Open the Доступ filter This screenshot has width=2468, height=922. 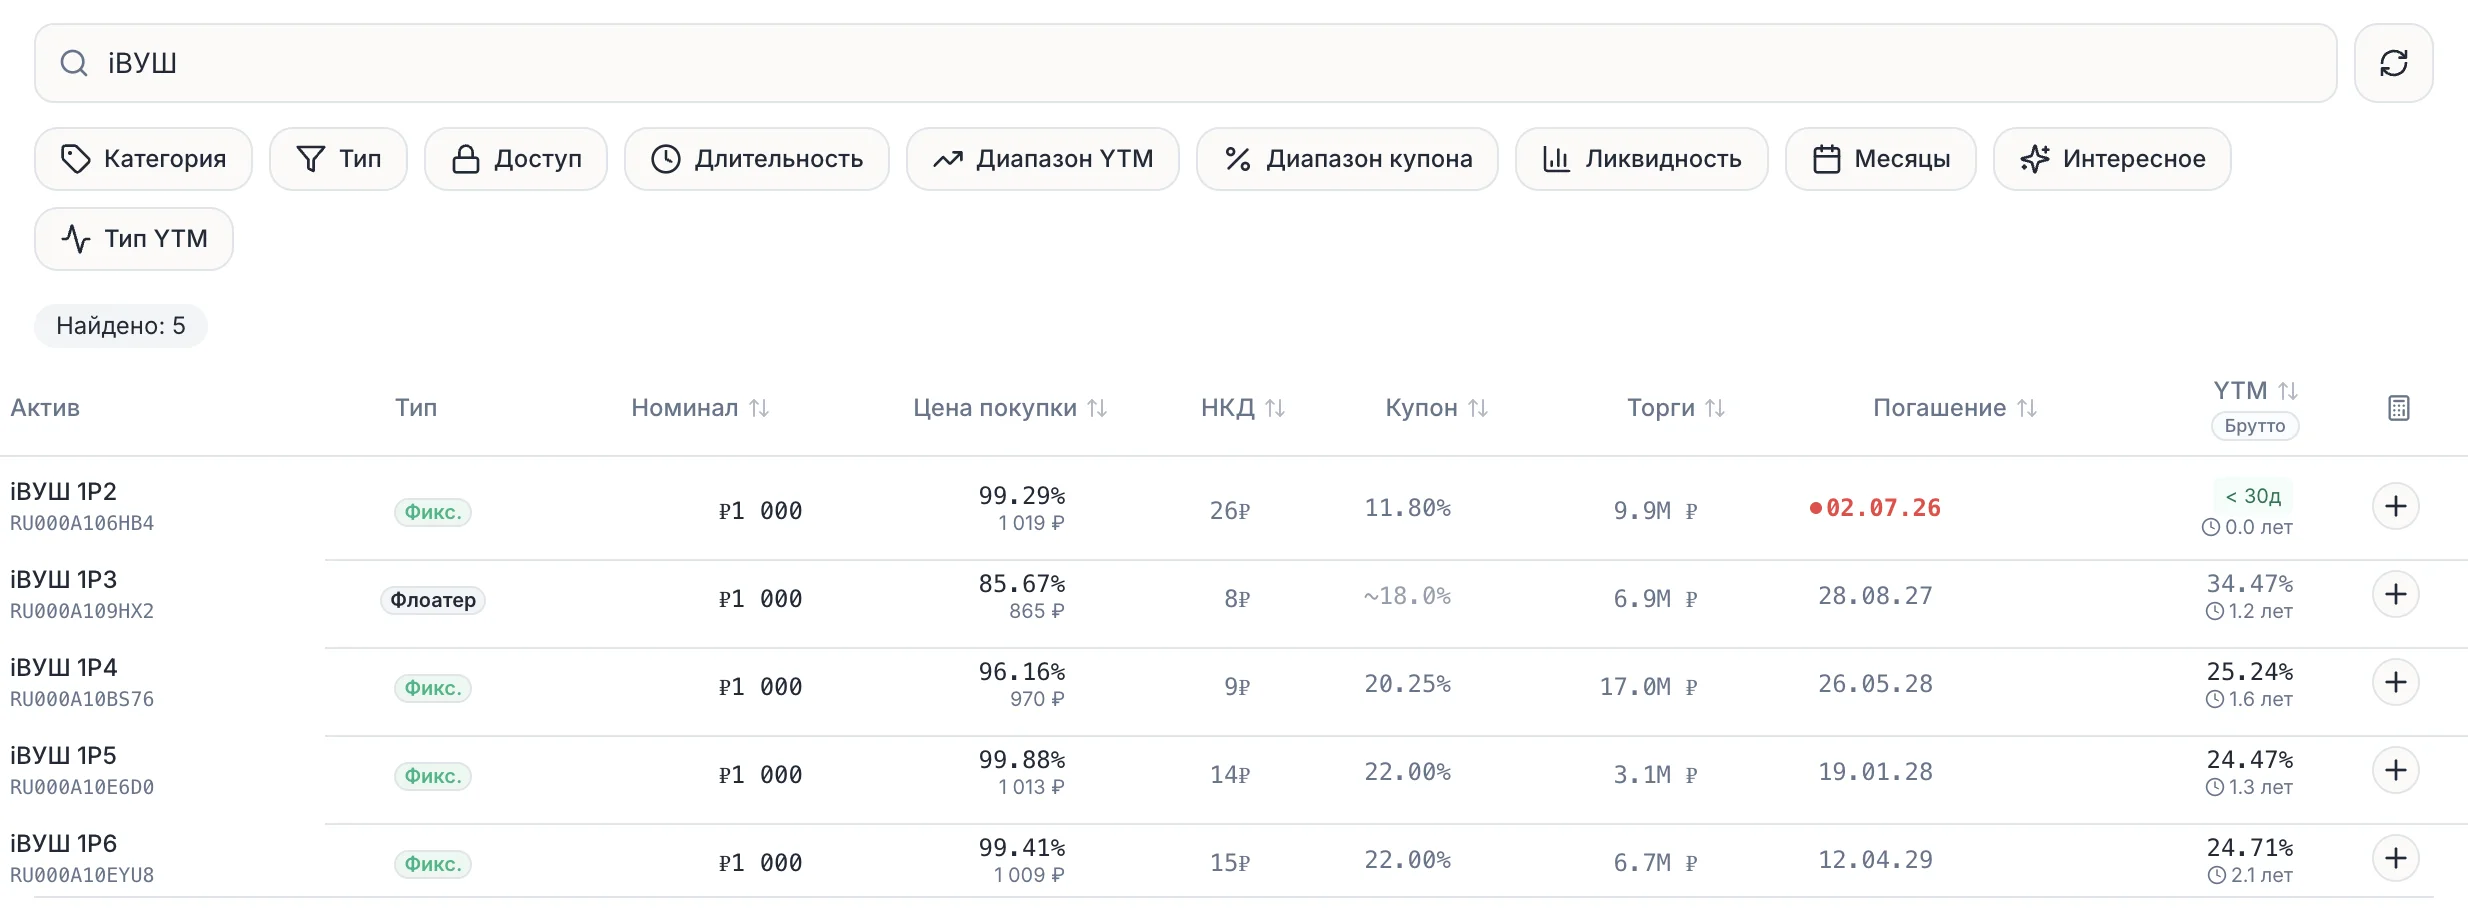(516, 159)
